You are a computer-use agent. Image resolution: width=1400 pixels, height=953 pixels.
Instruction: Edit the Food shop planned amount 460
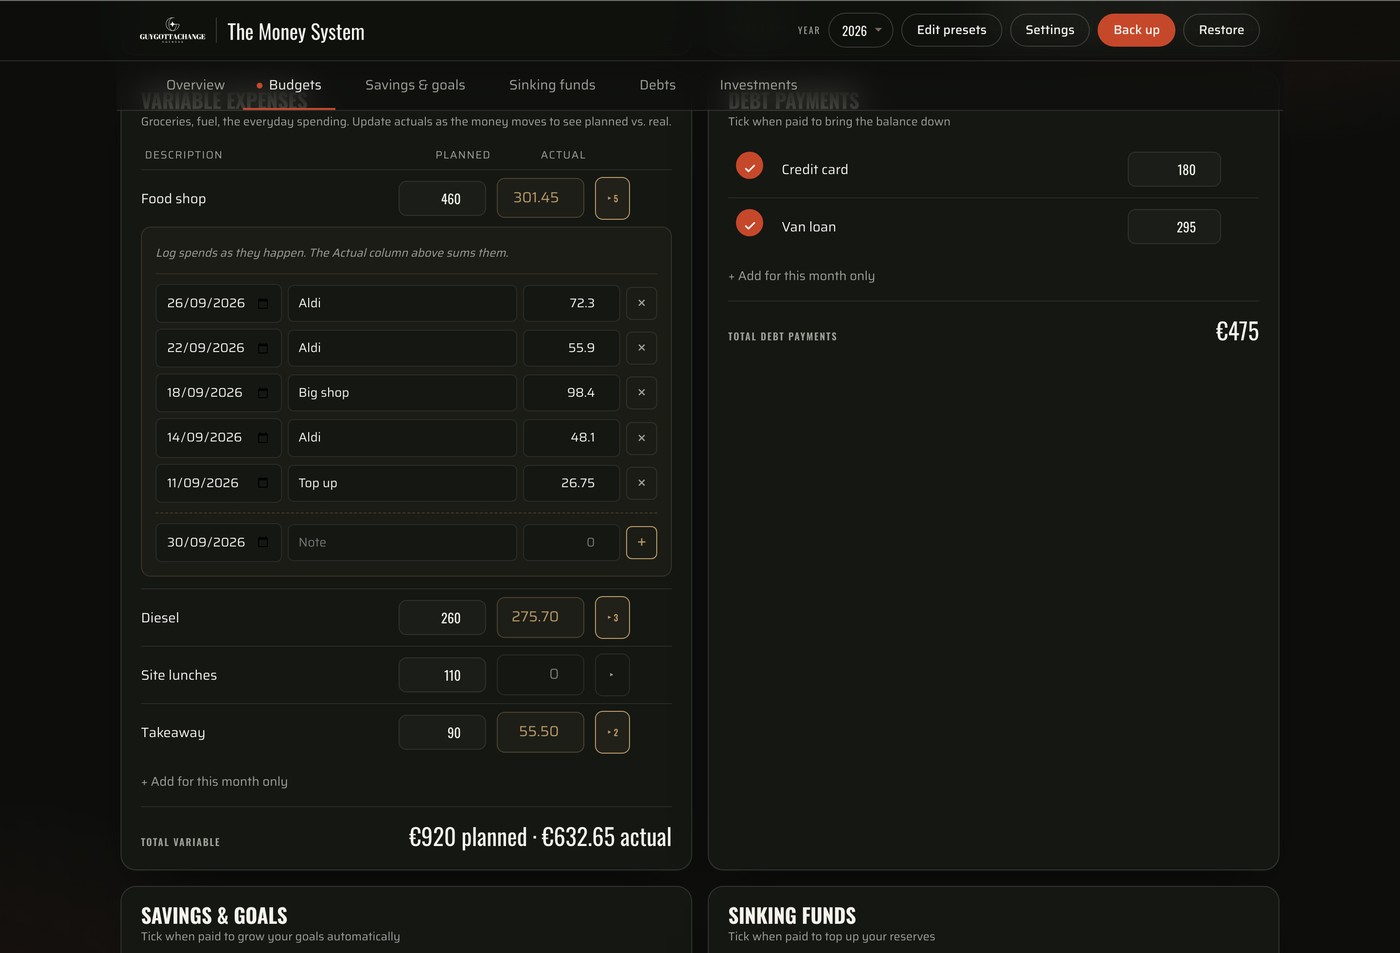point(442,198)
